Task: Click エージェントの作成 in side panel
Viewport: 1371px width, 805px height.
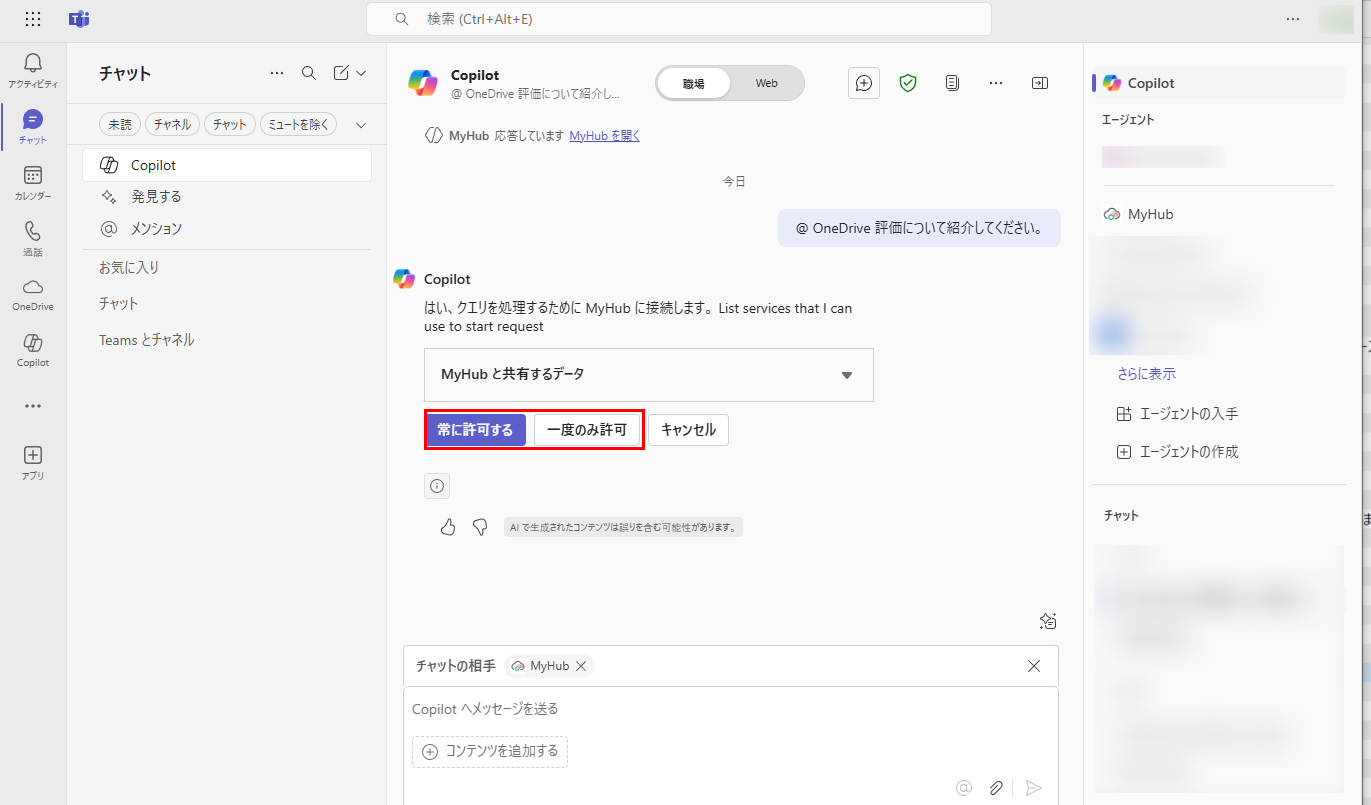Action: [1177, 452]
